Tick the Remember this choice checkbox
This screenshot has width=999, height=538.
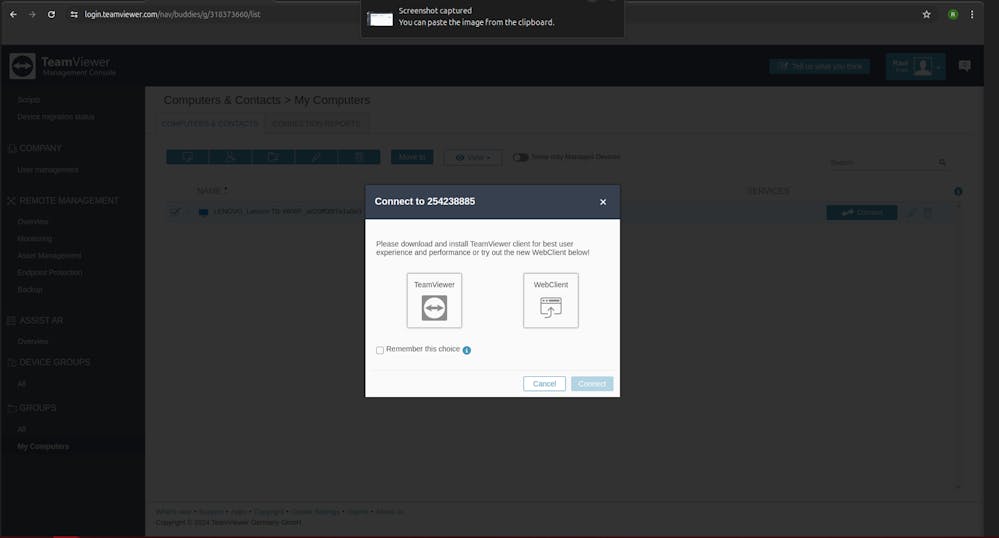380,350
